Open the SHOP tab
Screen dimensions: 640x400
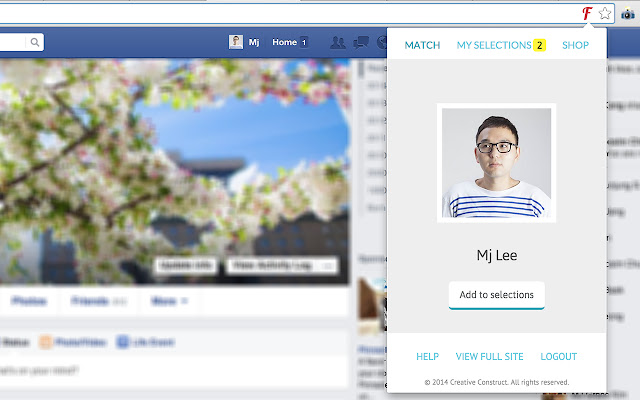[x=576, y=45]
